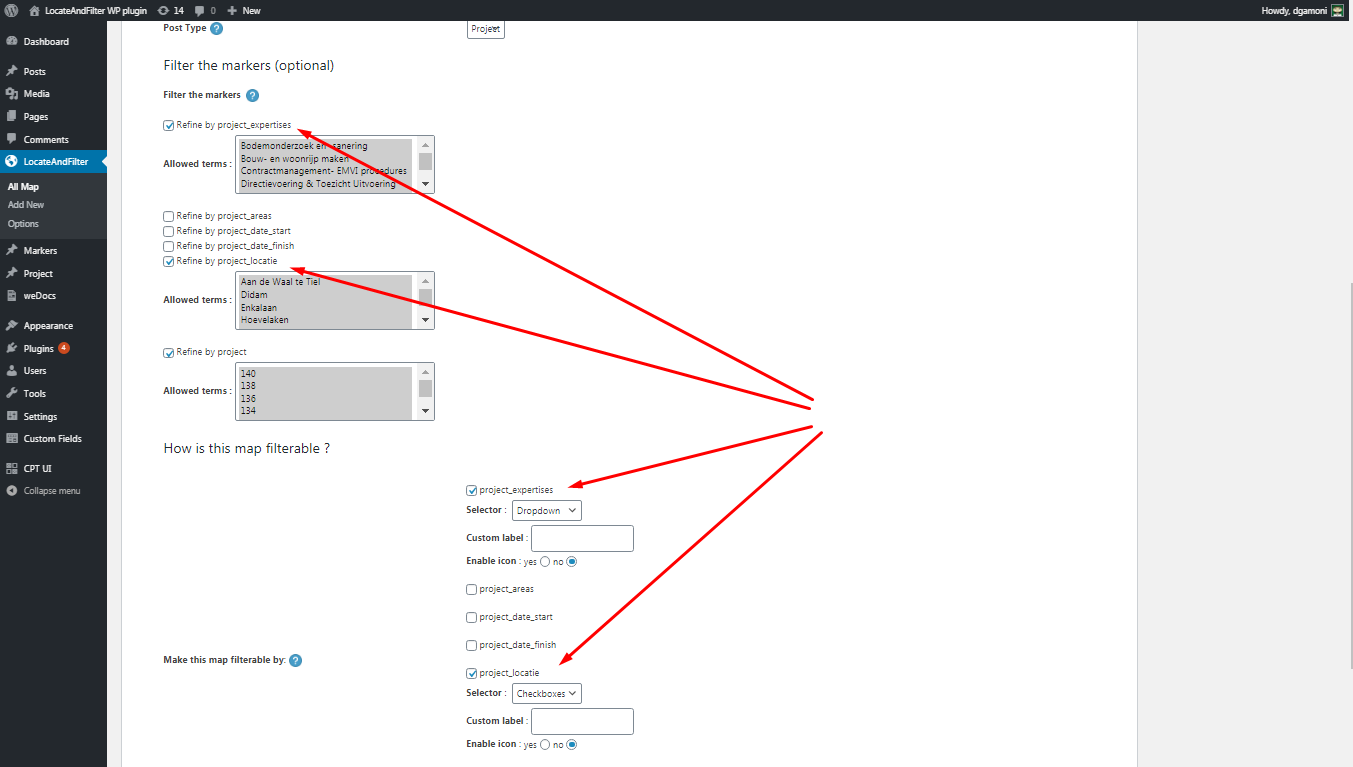The width and height of the screenshot is (1353, 767).
Task: Click the project_expertises allowed terms scrollbar
Action: (425, 162)
